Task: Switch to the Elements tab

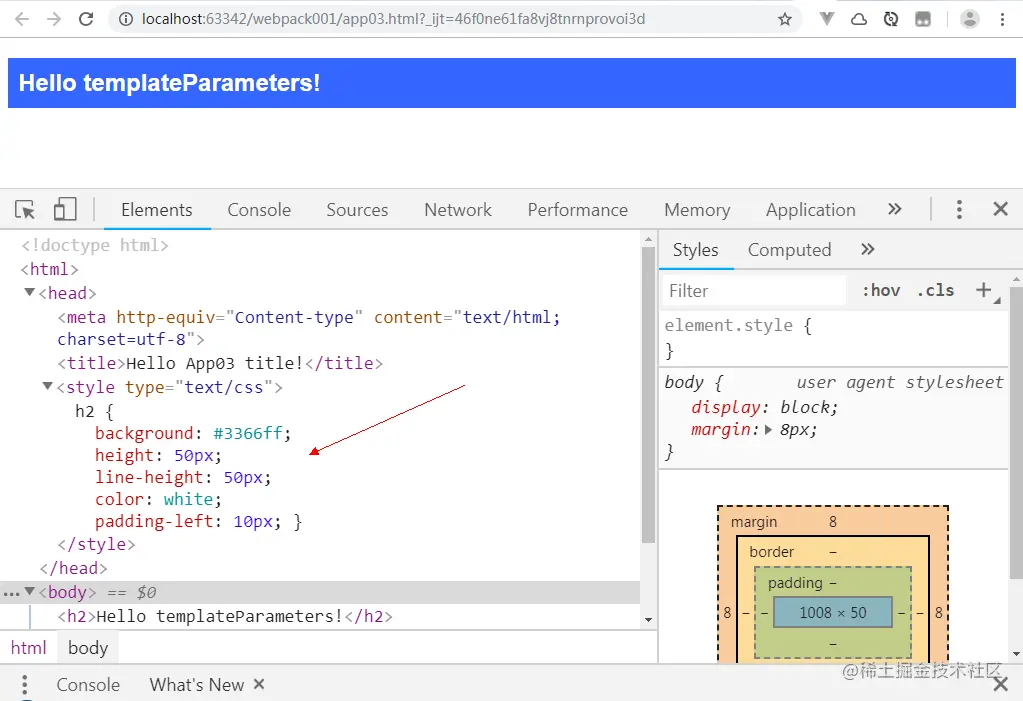Action: click(157, 210)
